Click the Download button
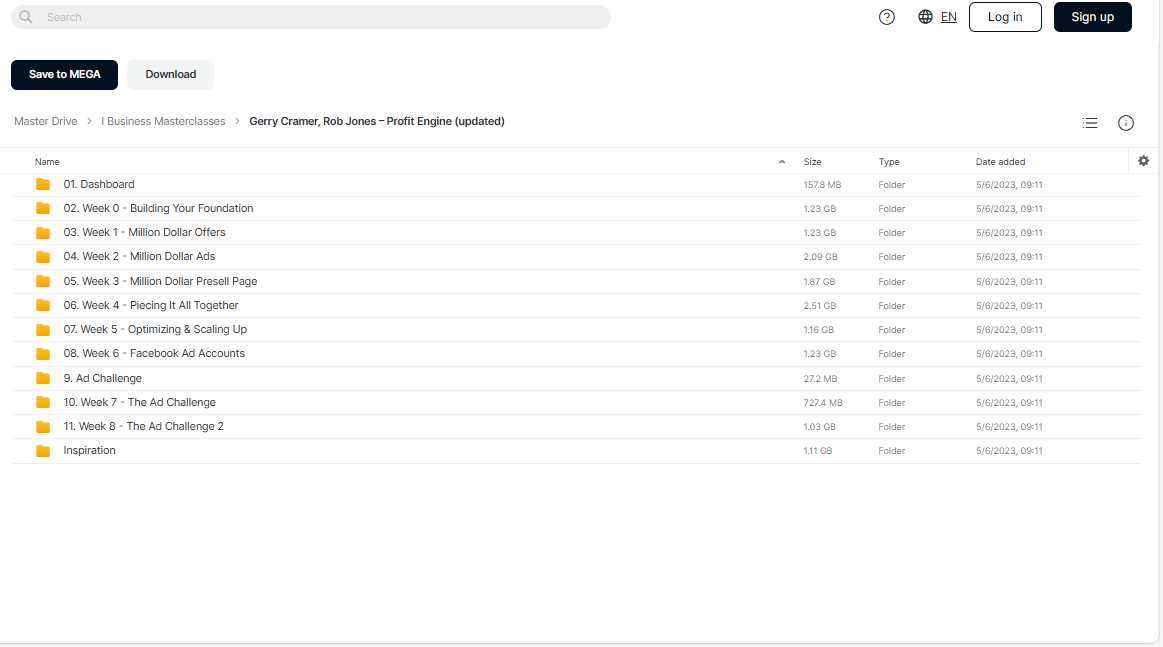 tap(171, 75)
